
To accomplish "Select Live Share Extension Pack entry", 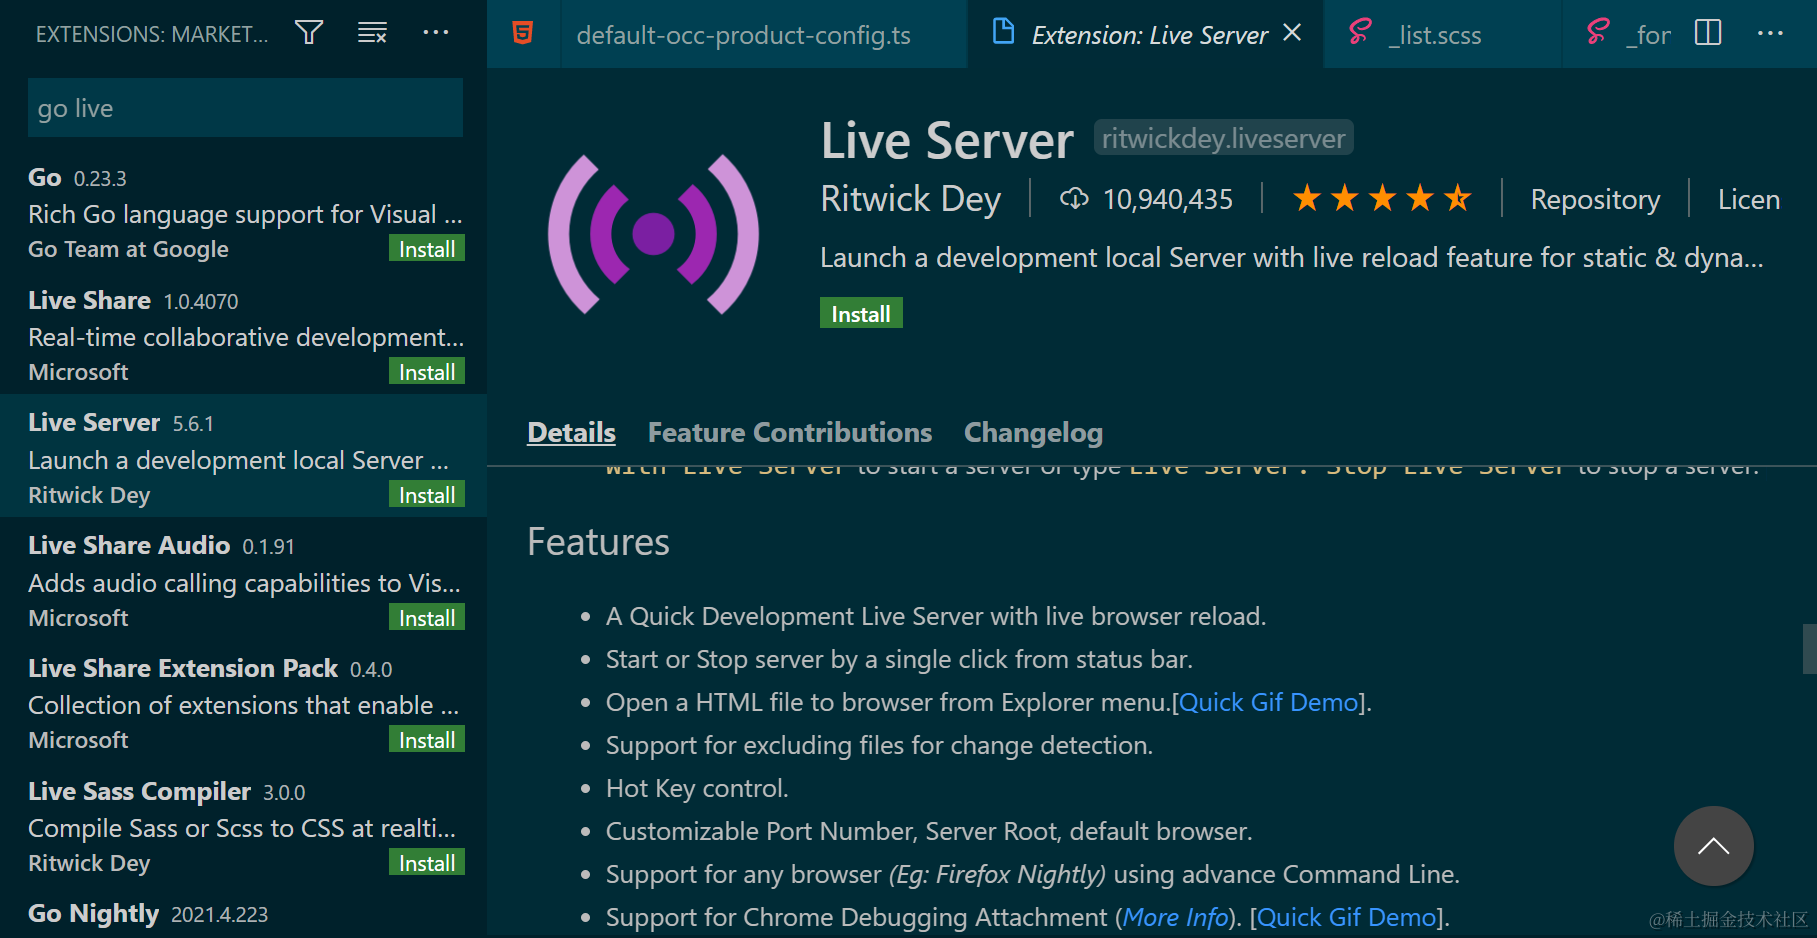I will [x=243, y=703].
